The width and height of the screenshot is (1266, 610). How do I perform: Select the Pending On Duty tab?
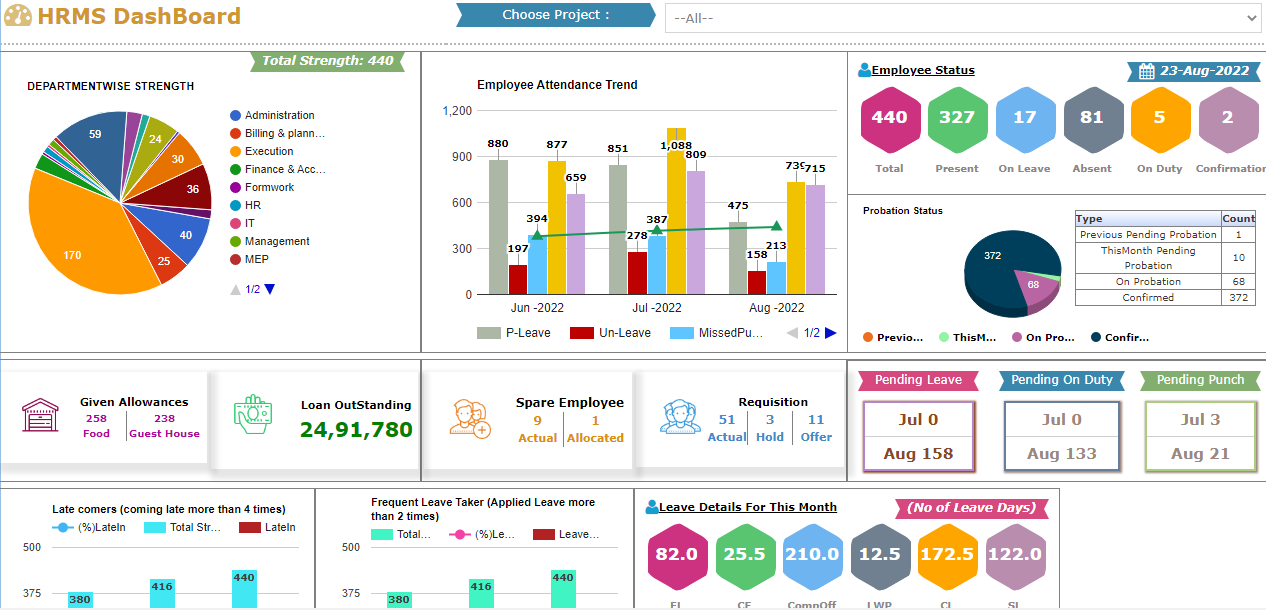(1061, 380)
